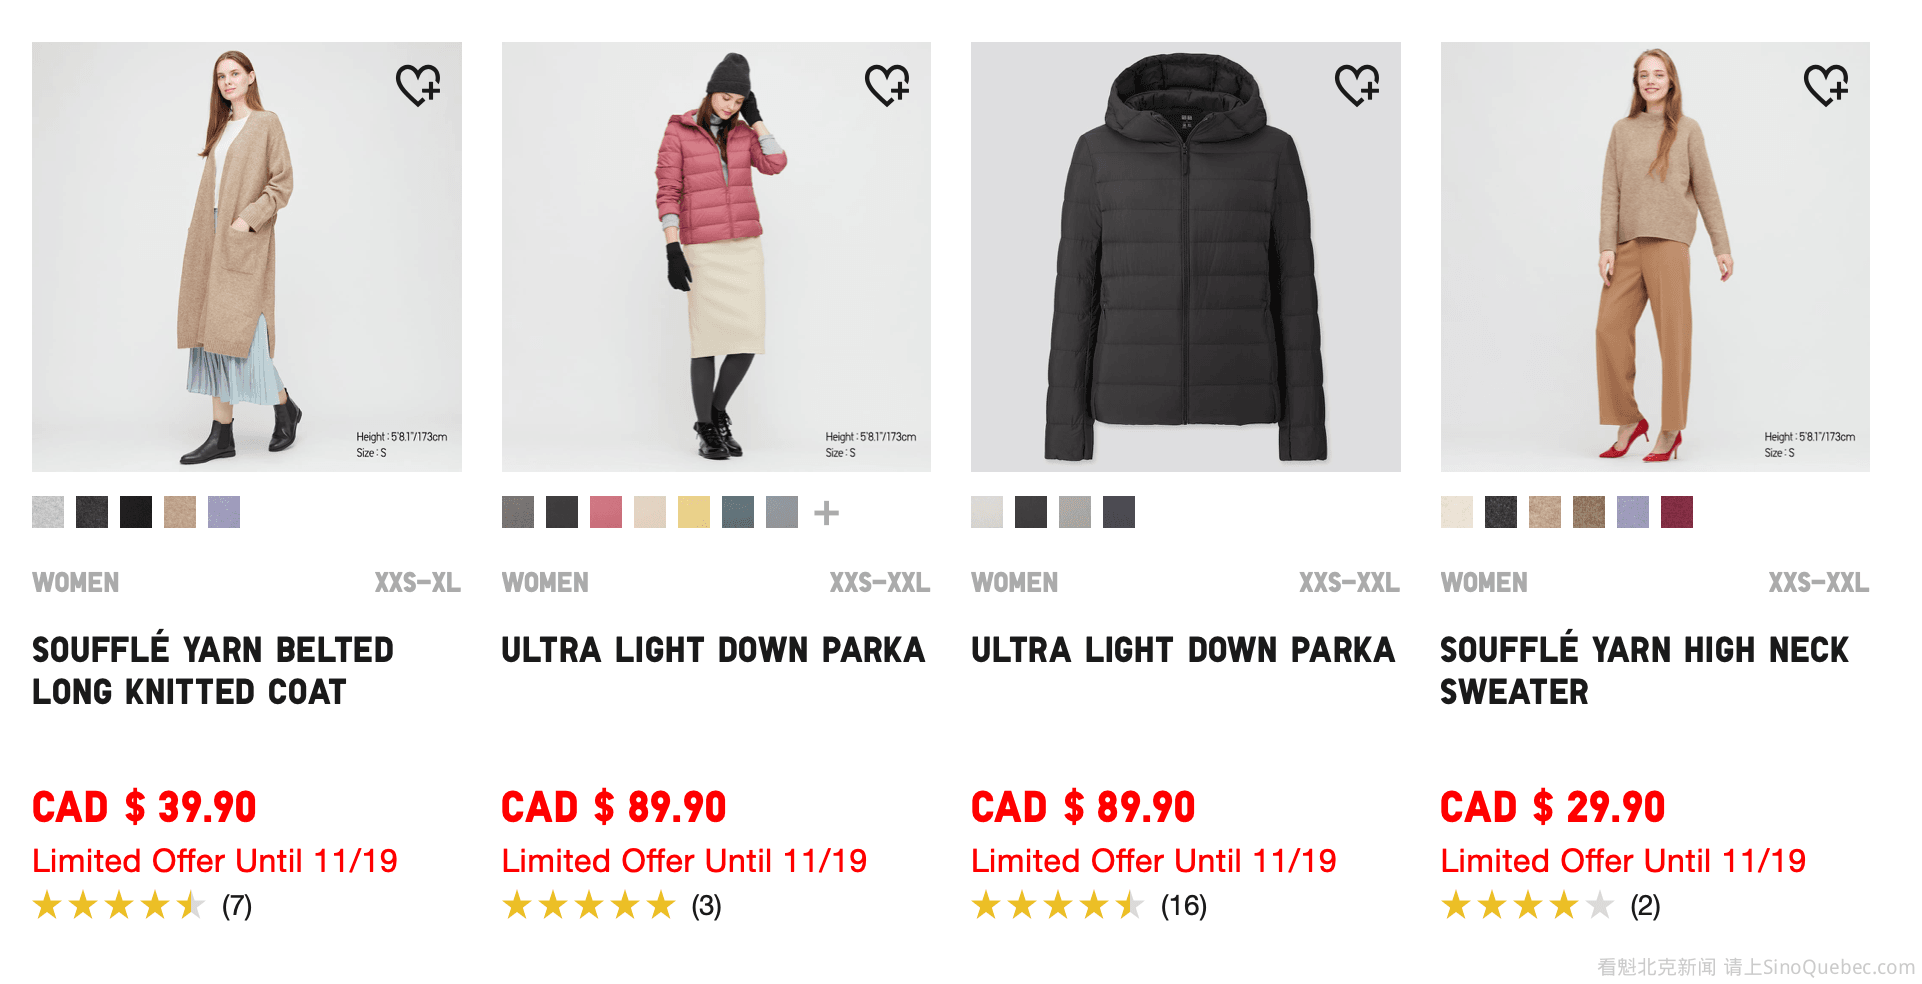Click the CAD $ 29.90 sweater price
Image resolution: width=1922 pixels, height=984 pixels.
1553,807
